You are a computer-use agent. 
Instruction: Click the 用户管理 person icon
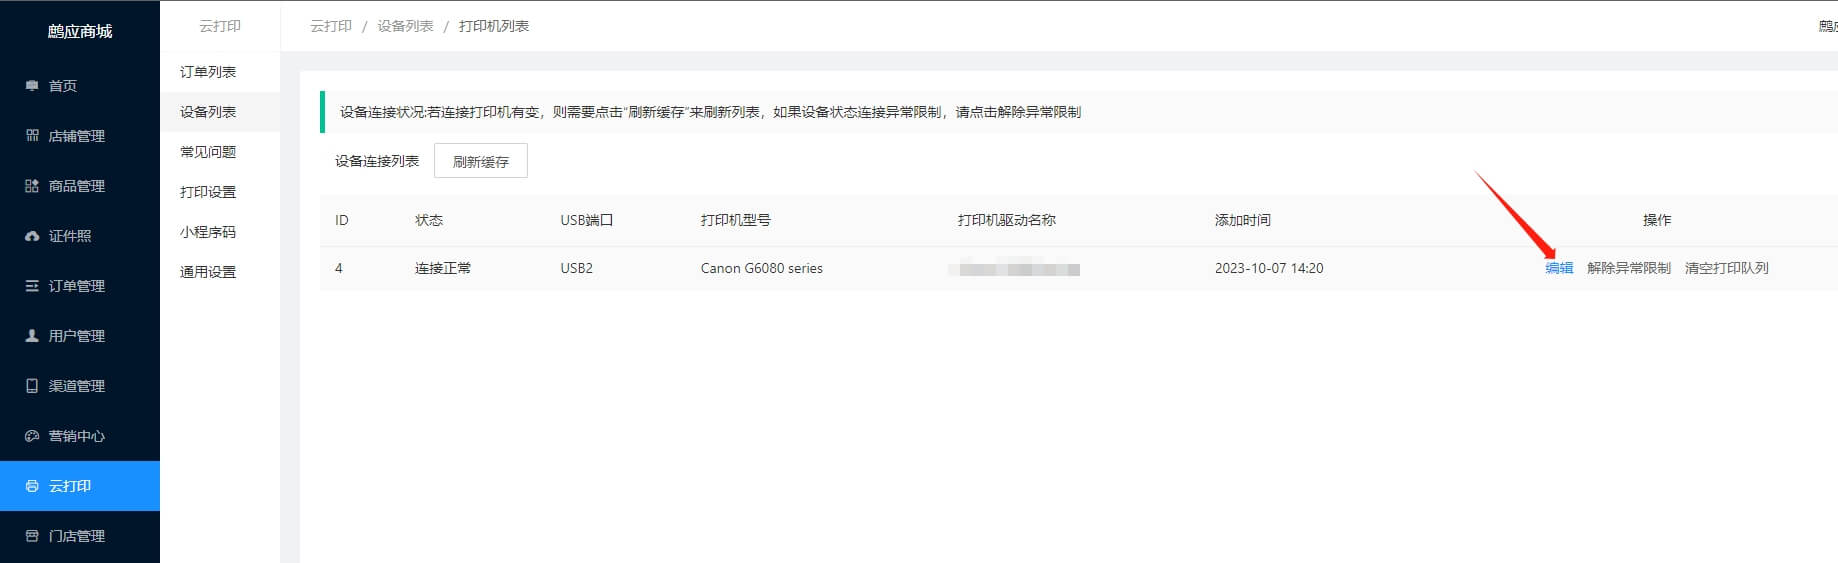pyautogui.click(x=32, y=336)
